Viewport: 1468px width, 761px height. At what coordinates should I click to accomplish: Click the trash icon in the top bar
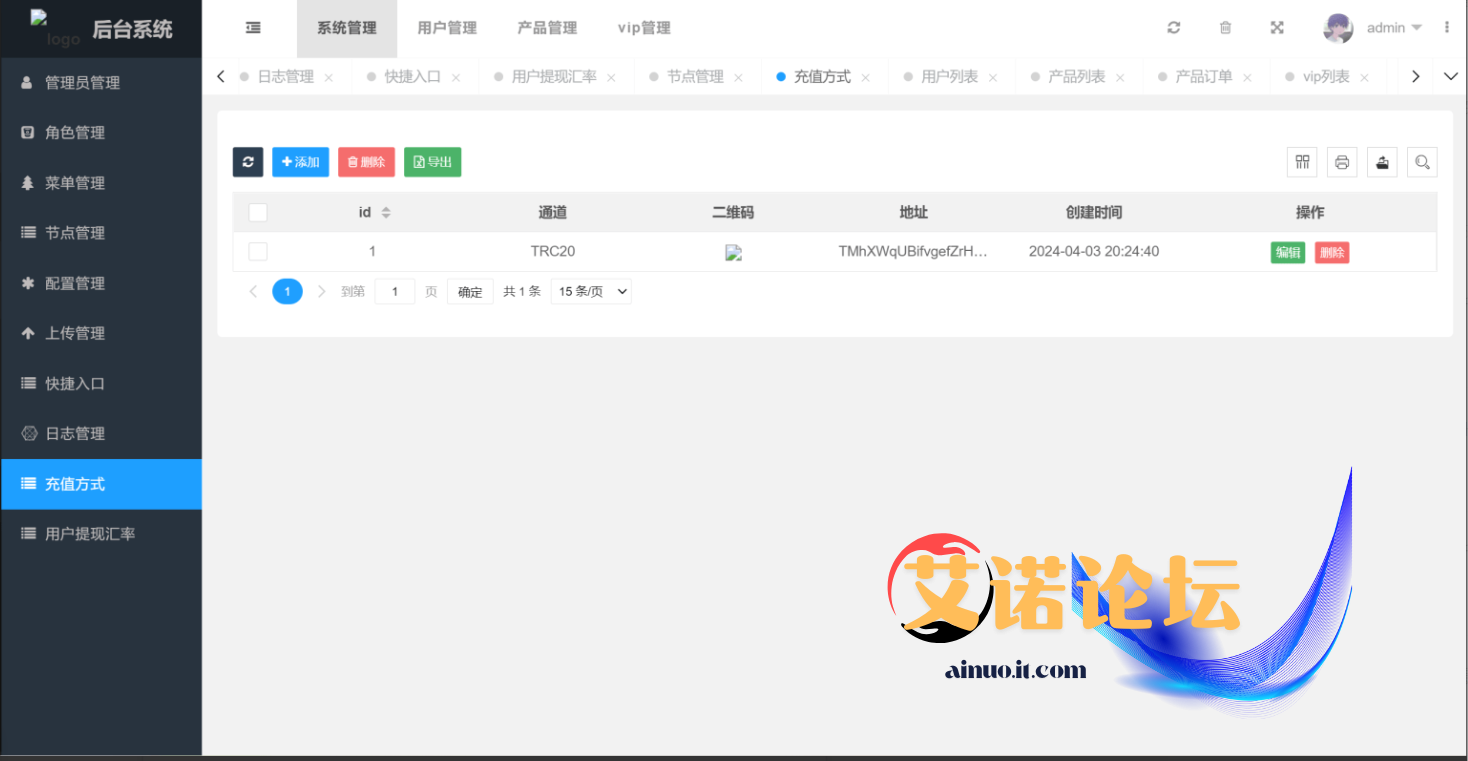pyautogui.click(x=1225, y=28)
